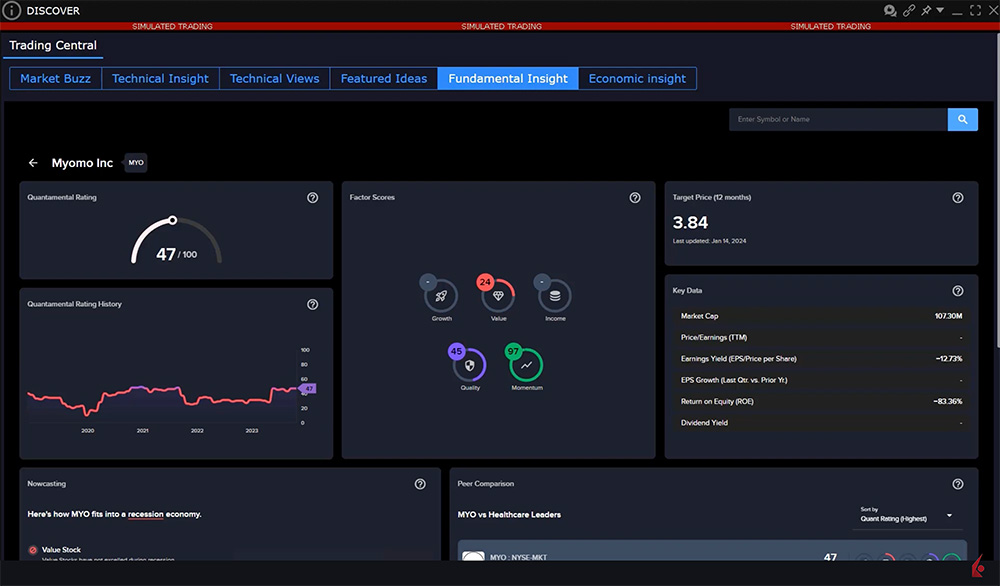Click the Enter Symbol or Name field
This screenshot has height=586, width=1000.
click(838, 120)
